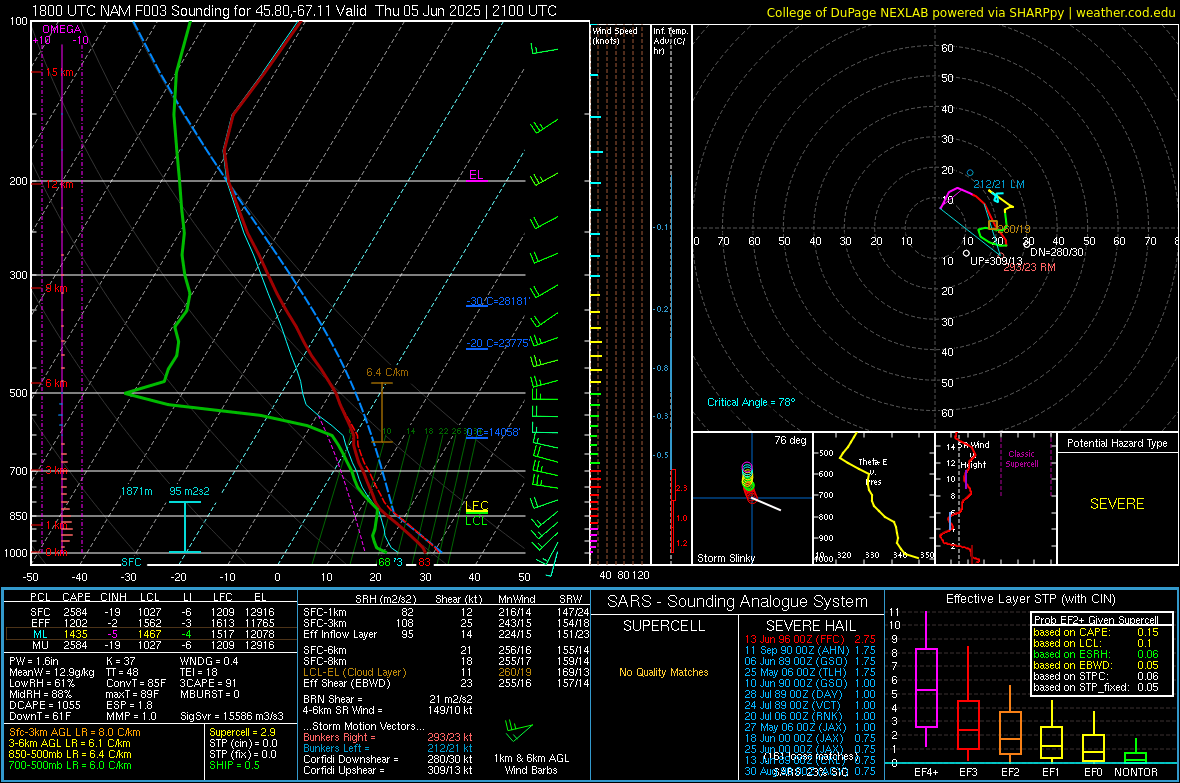Click the 'Supercell = 2.9' composite value
The image size is (1180, 783).
click(242, 732)
